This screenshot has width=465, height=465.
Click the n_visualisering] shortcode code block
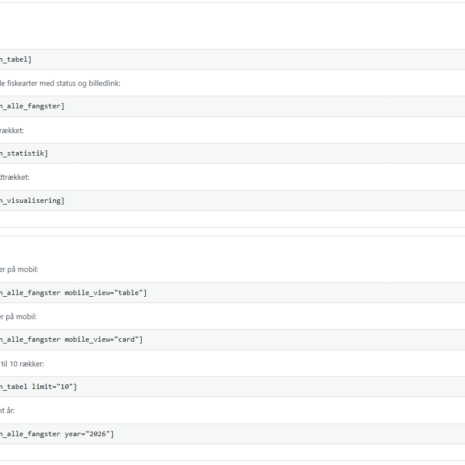click(x=232, y=201)
